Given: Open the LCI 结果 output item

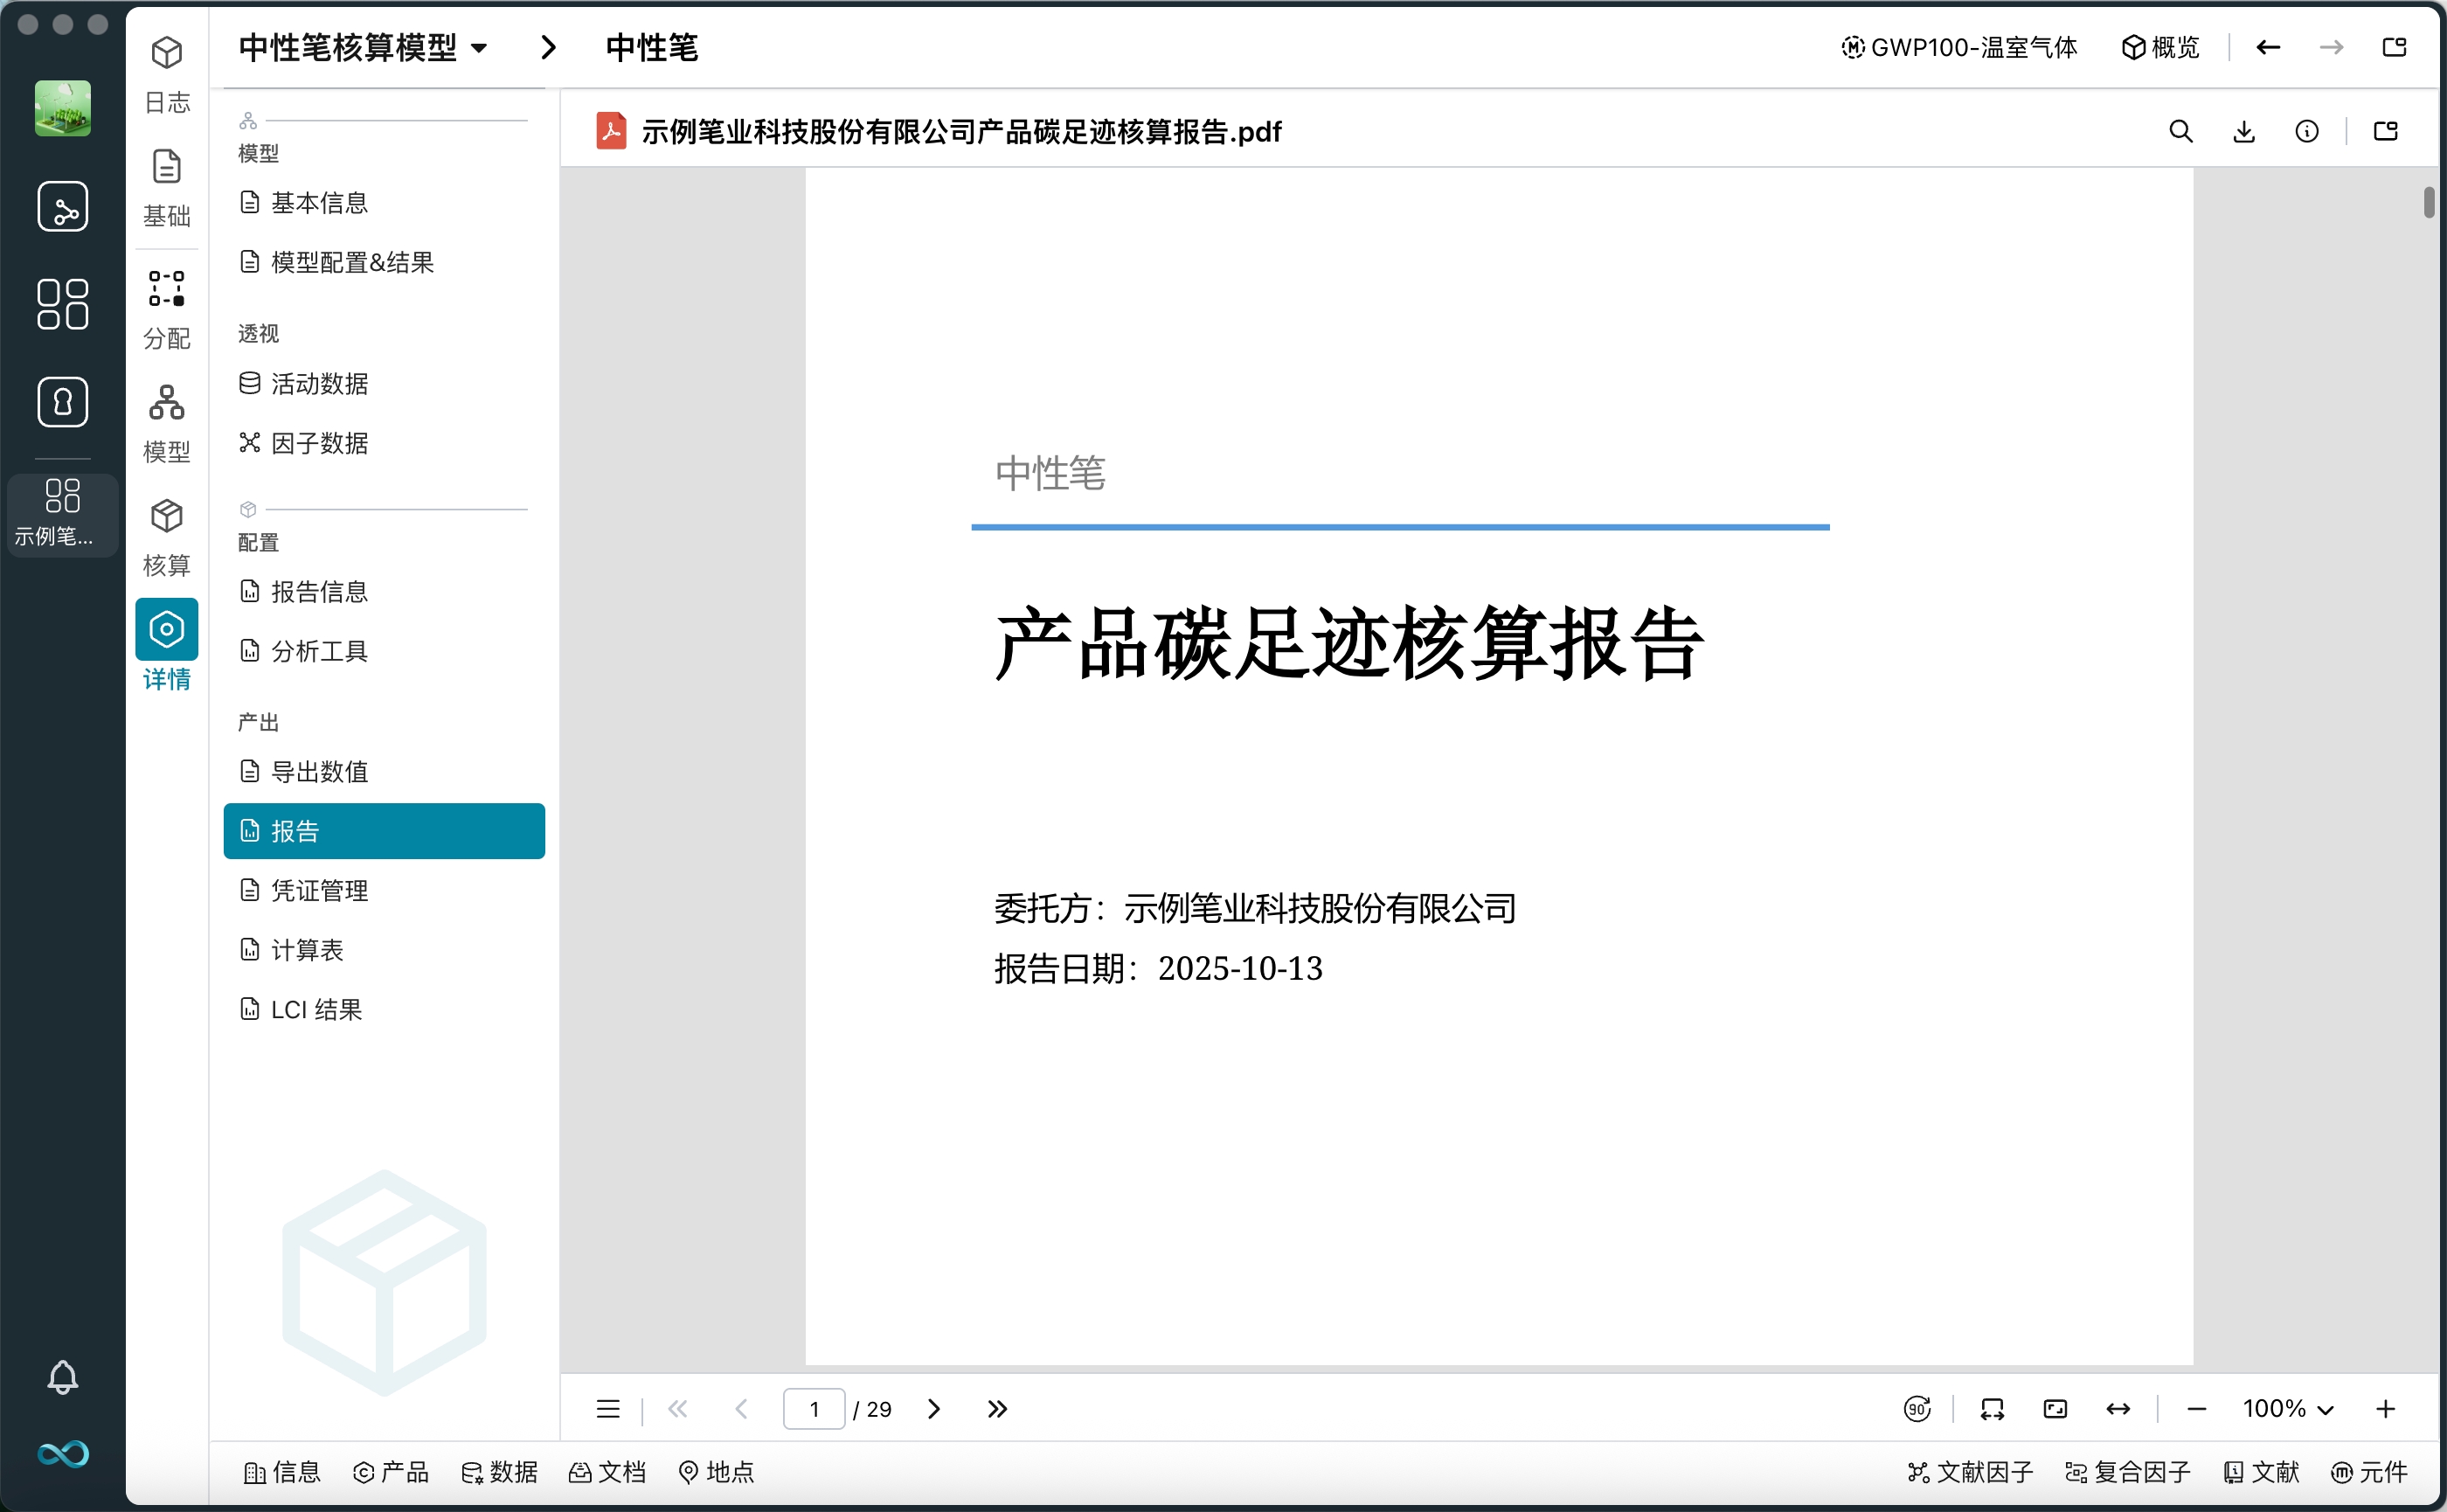Looking at the screenshot, I should [x=315, y=1009].
